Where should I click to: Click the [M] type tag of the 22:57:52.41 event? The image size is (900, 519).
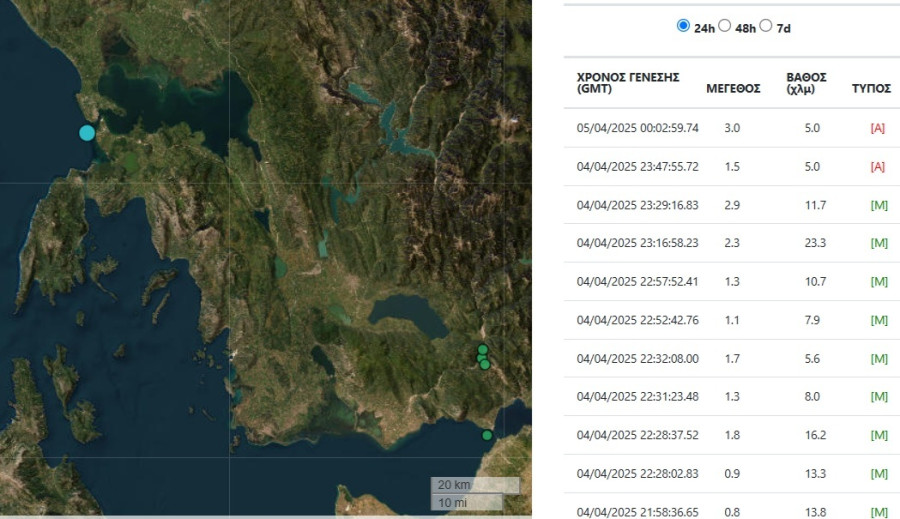pos(879,281)
